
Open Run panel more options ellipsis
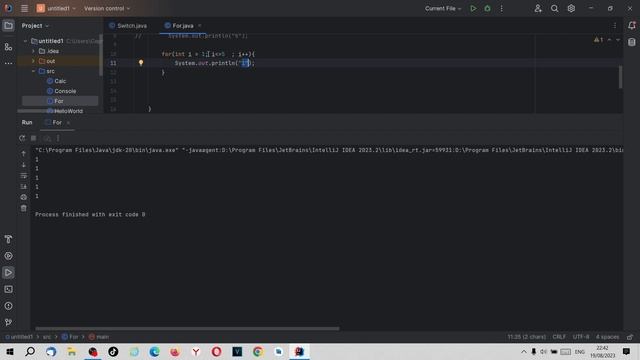click(x=58, y=138)
